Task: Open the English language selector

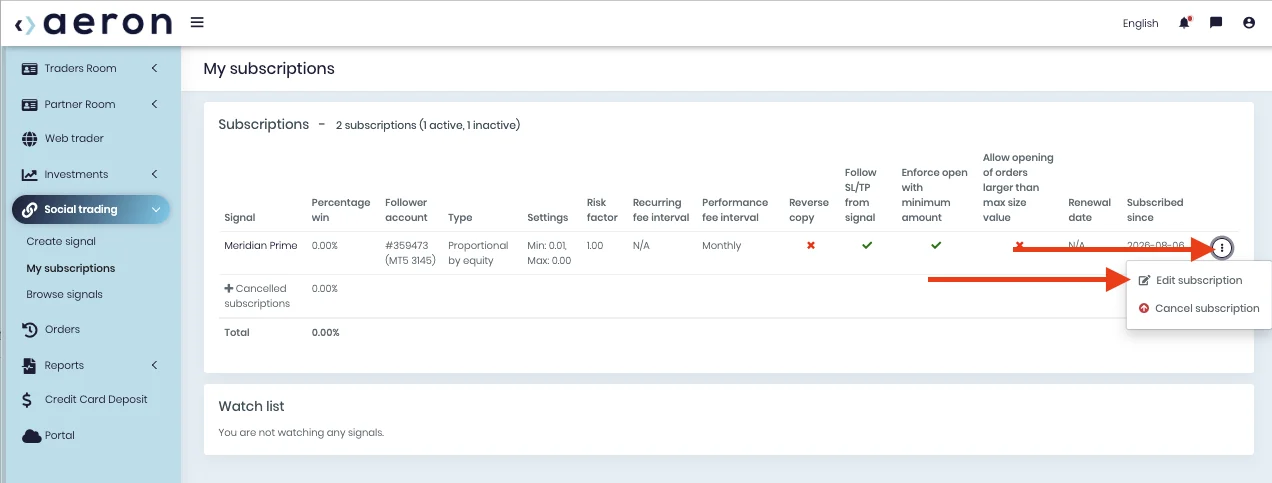Action: coord(1140,23)
